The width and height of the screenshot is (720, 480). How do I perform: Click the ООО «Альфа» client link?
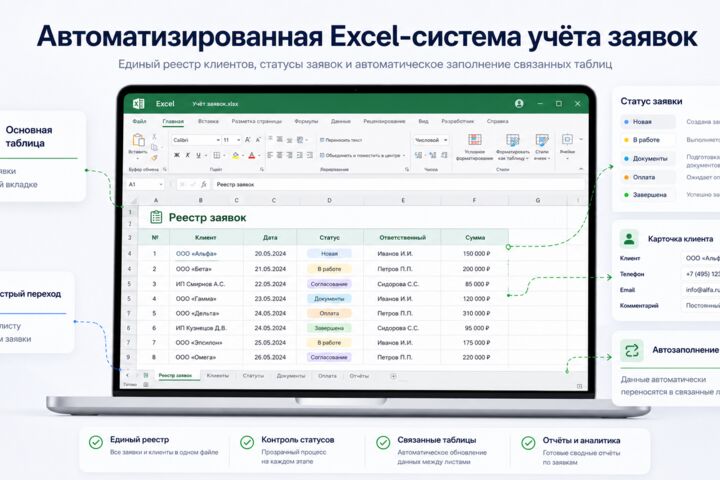click(196, 254)
